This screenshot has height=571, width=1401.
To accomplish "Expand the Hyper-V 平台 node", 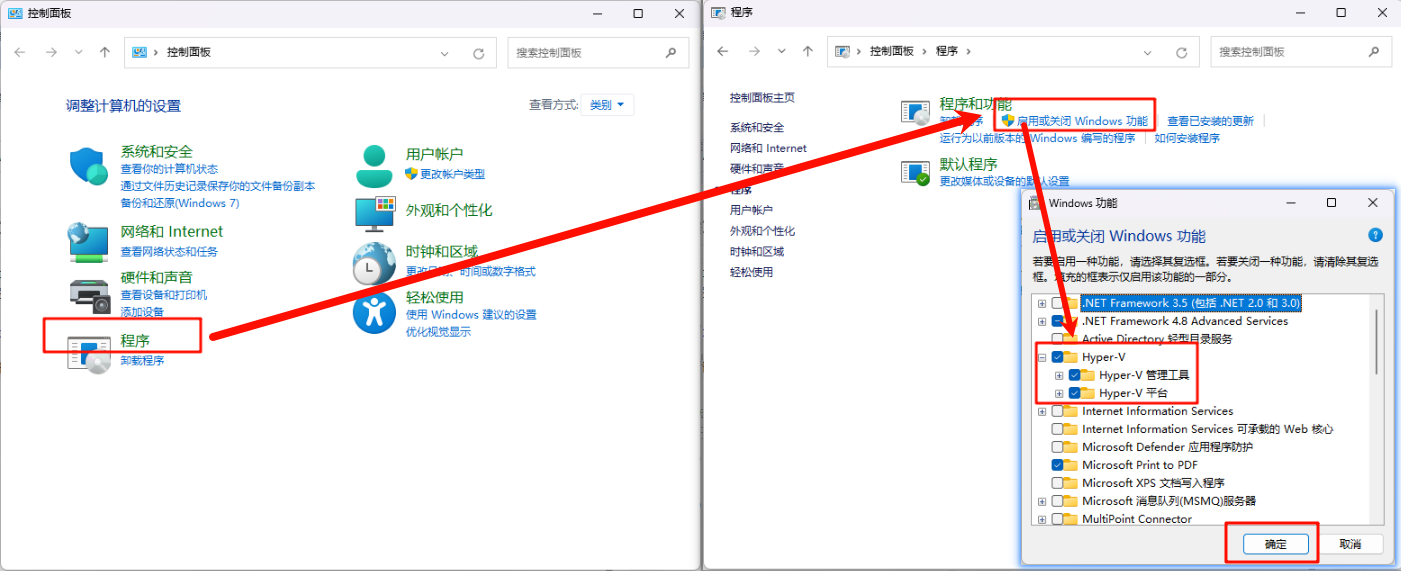I will click(x=1059, y=393).
